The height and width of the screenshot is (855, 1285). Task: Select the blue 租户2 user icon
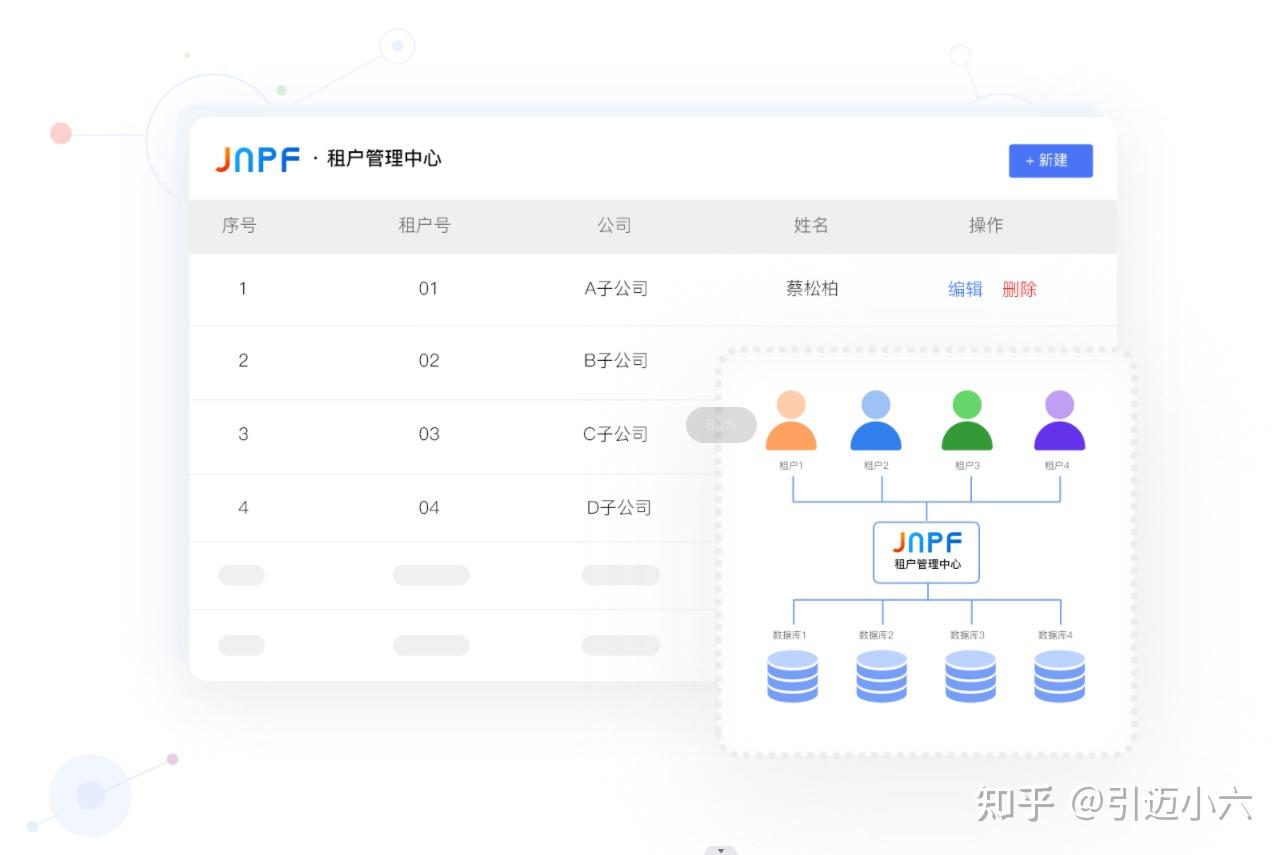(x=876, y=425)
